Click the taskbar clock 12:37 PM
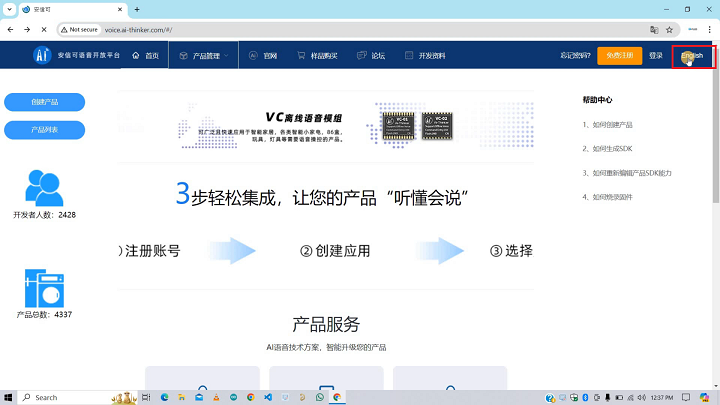Image resolution: width=720 pixels, height=405 pixels. 662,398
